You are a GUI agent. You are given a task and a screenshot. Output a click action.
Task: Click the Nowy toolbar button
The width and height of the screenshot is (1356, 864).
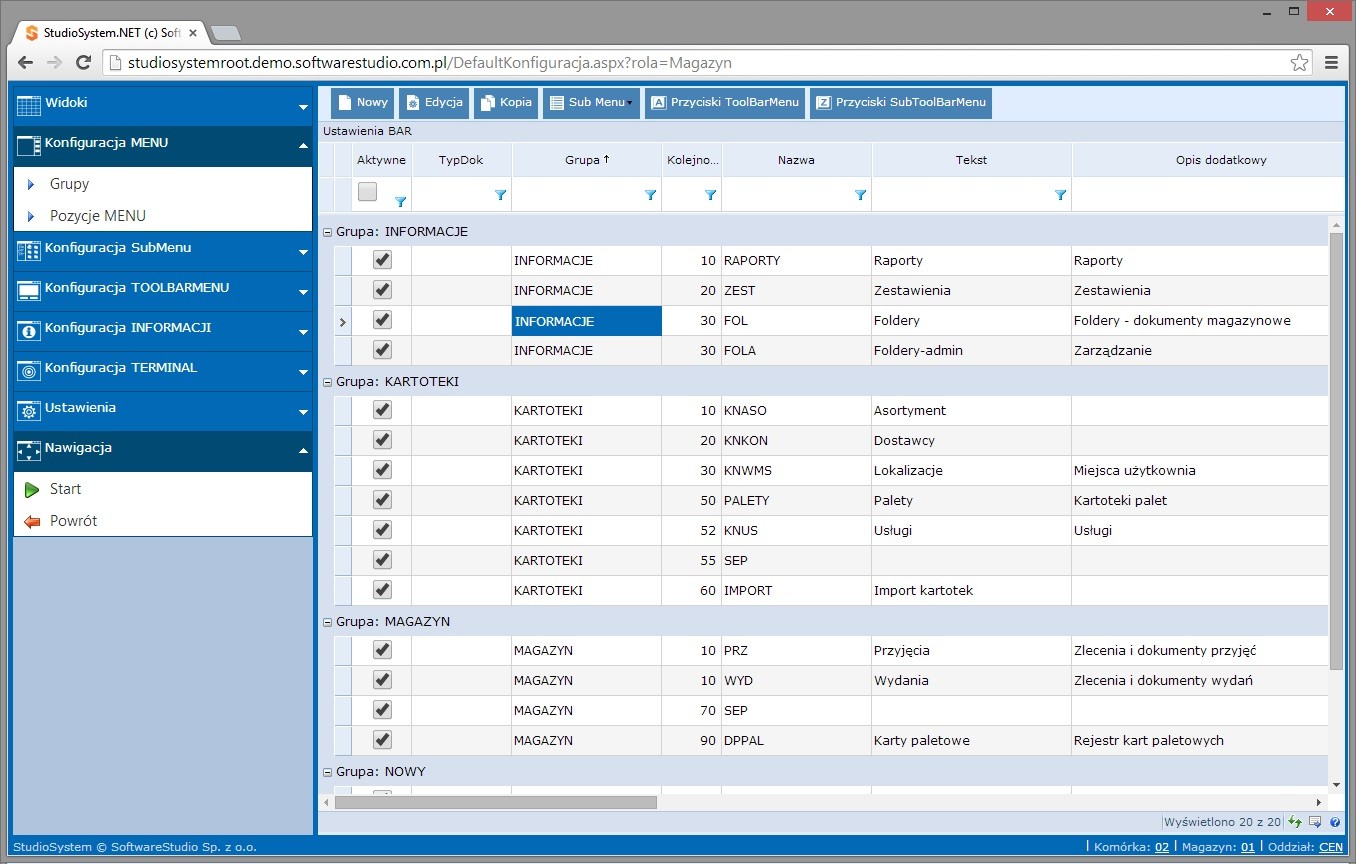(362, 103)
